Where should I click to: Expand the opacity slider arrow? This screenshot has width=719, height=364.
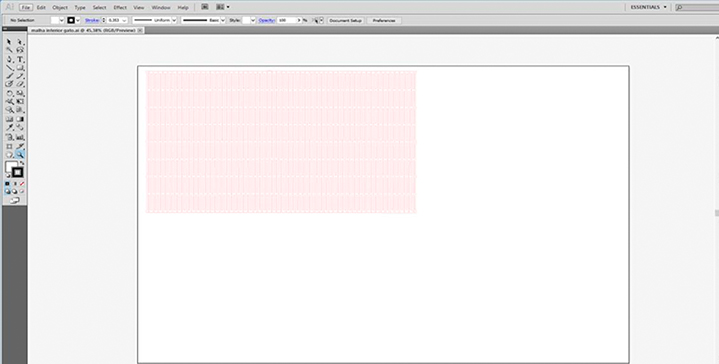pos(299,21)
